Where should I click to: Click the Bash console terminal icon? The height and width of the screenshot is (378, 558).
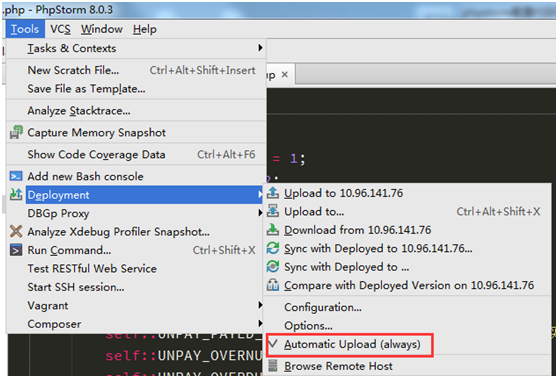pos(16,176)
